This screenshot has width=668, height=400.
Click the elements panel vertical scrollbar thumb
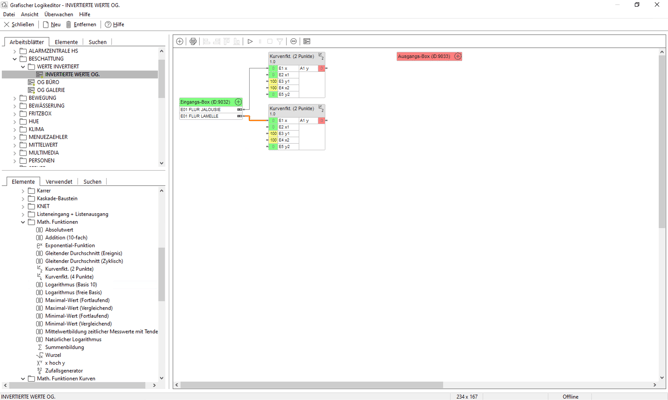click(x=161, y=274)
